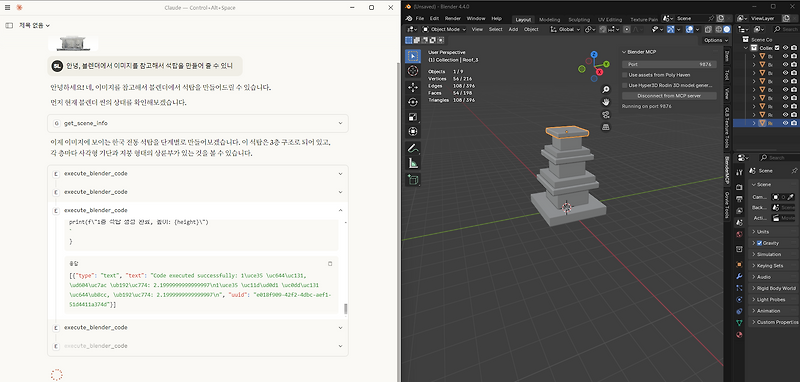Viewport: 800px width, 382px height.
Task: Open the attached stone pagoda image thumbnail
Action: [x=73, y=43]
